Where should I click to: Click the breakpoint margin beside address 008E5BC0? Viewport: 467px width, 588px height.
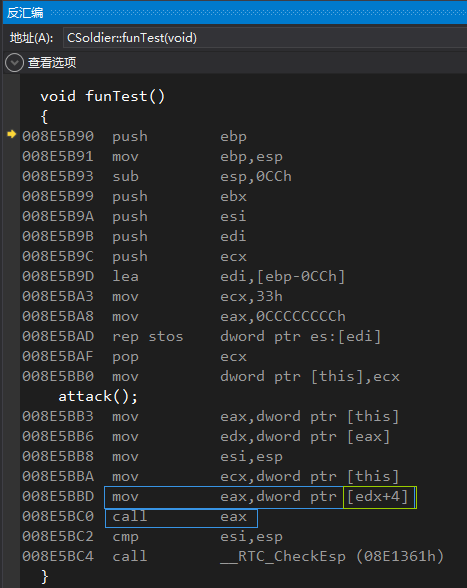(11, 516)
